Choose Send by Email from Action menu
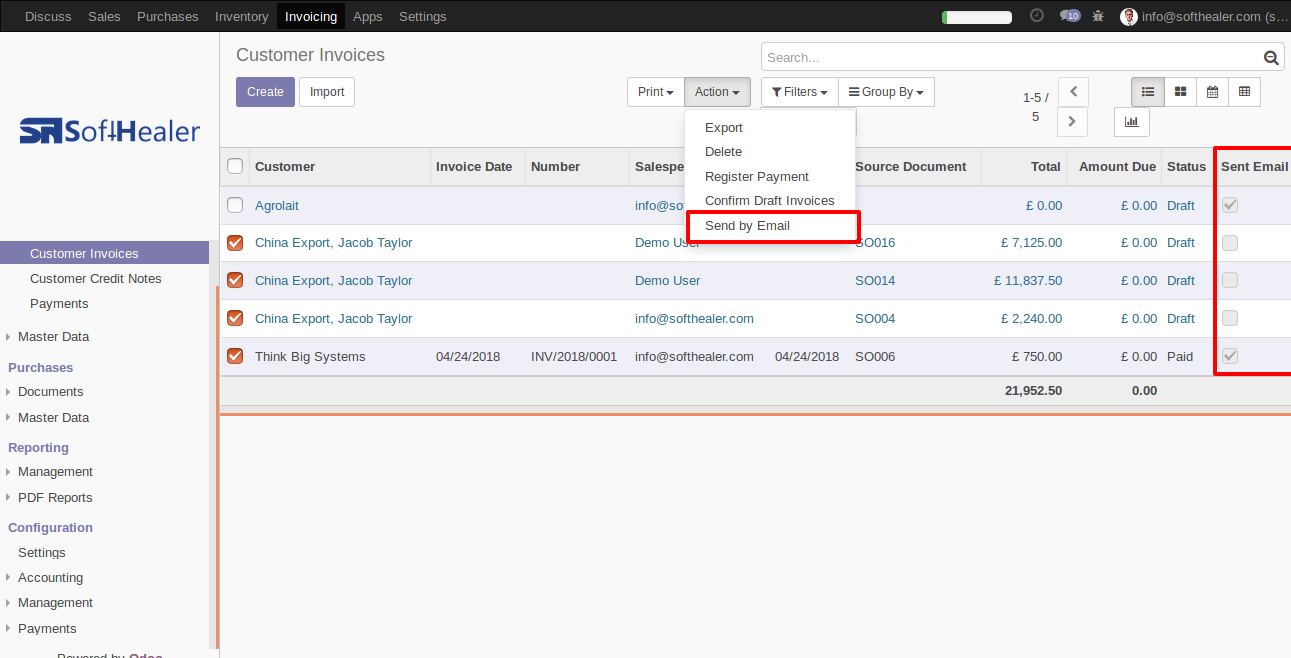Screen dimensions: 1291x658 [x=770, y=226]
